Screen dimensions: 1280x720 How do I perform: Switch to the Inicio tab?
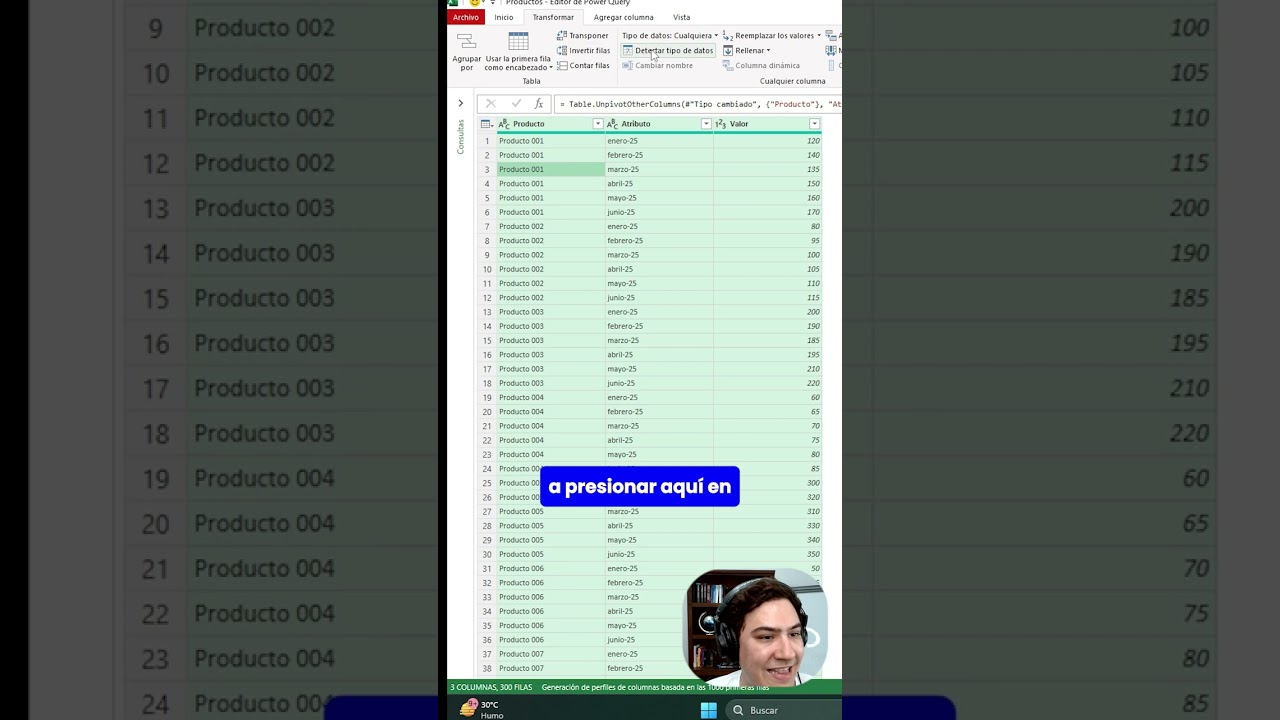pyautogui.click(x=504, y=17)
